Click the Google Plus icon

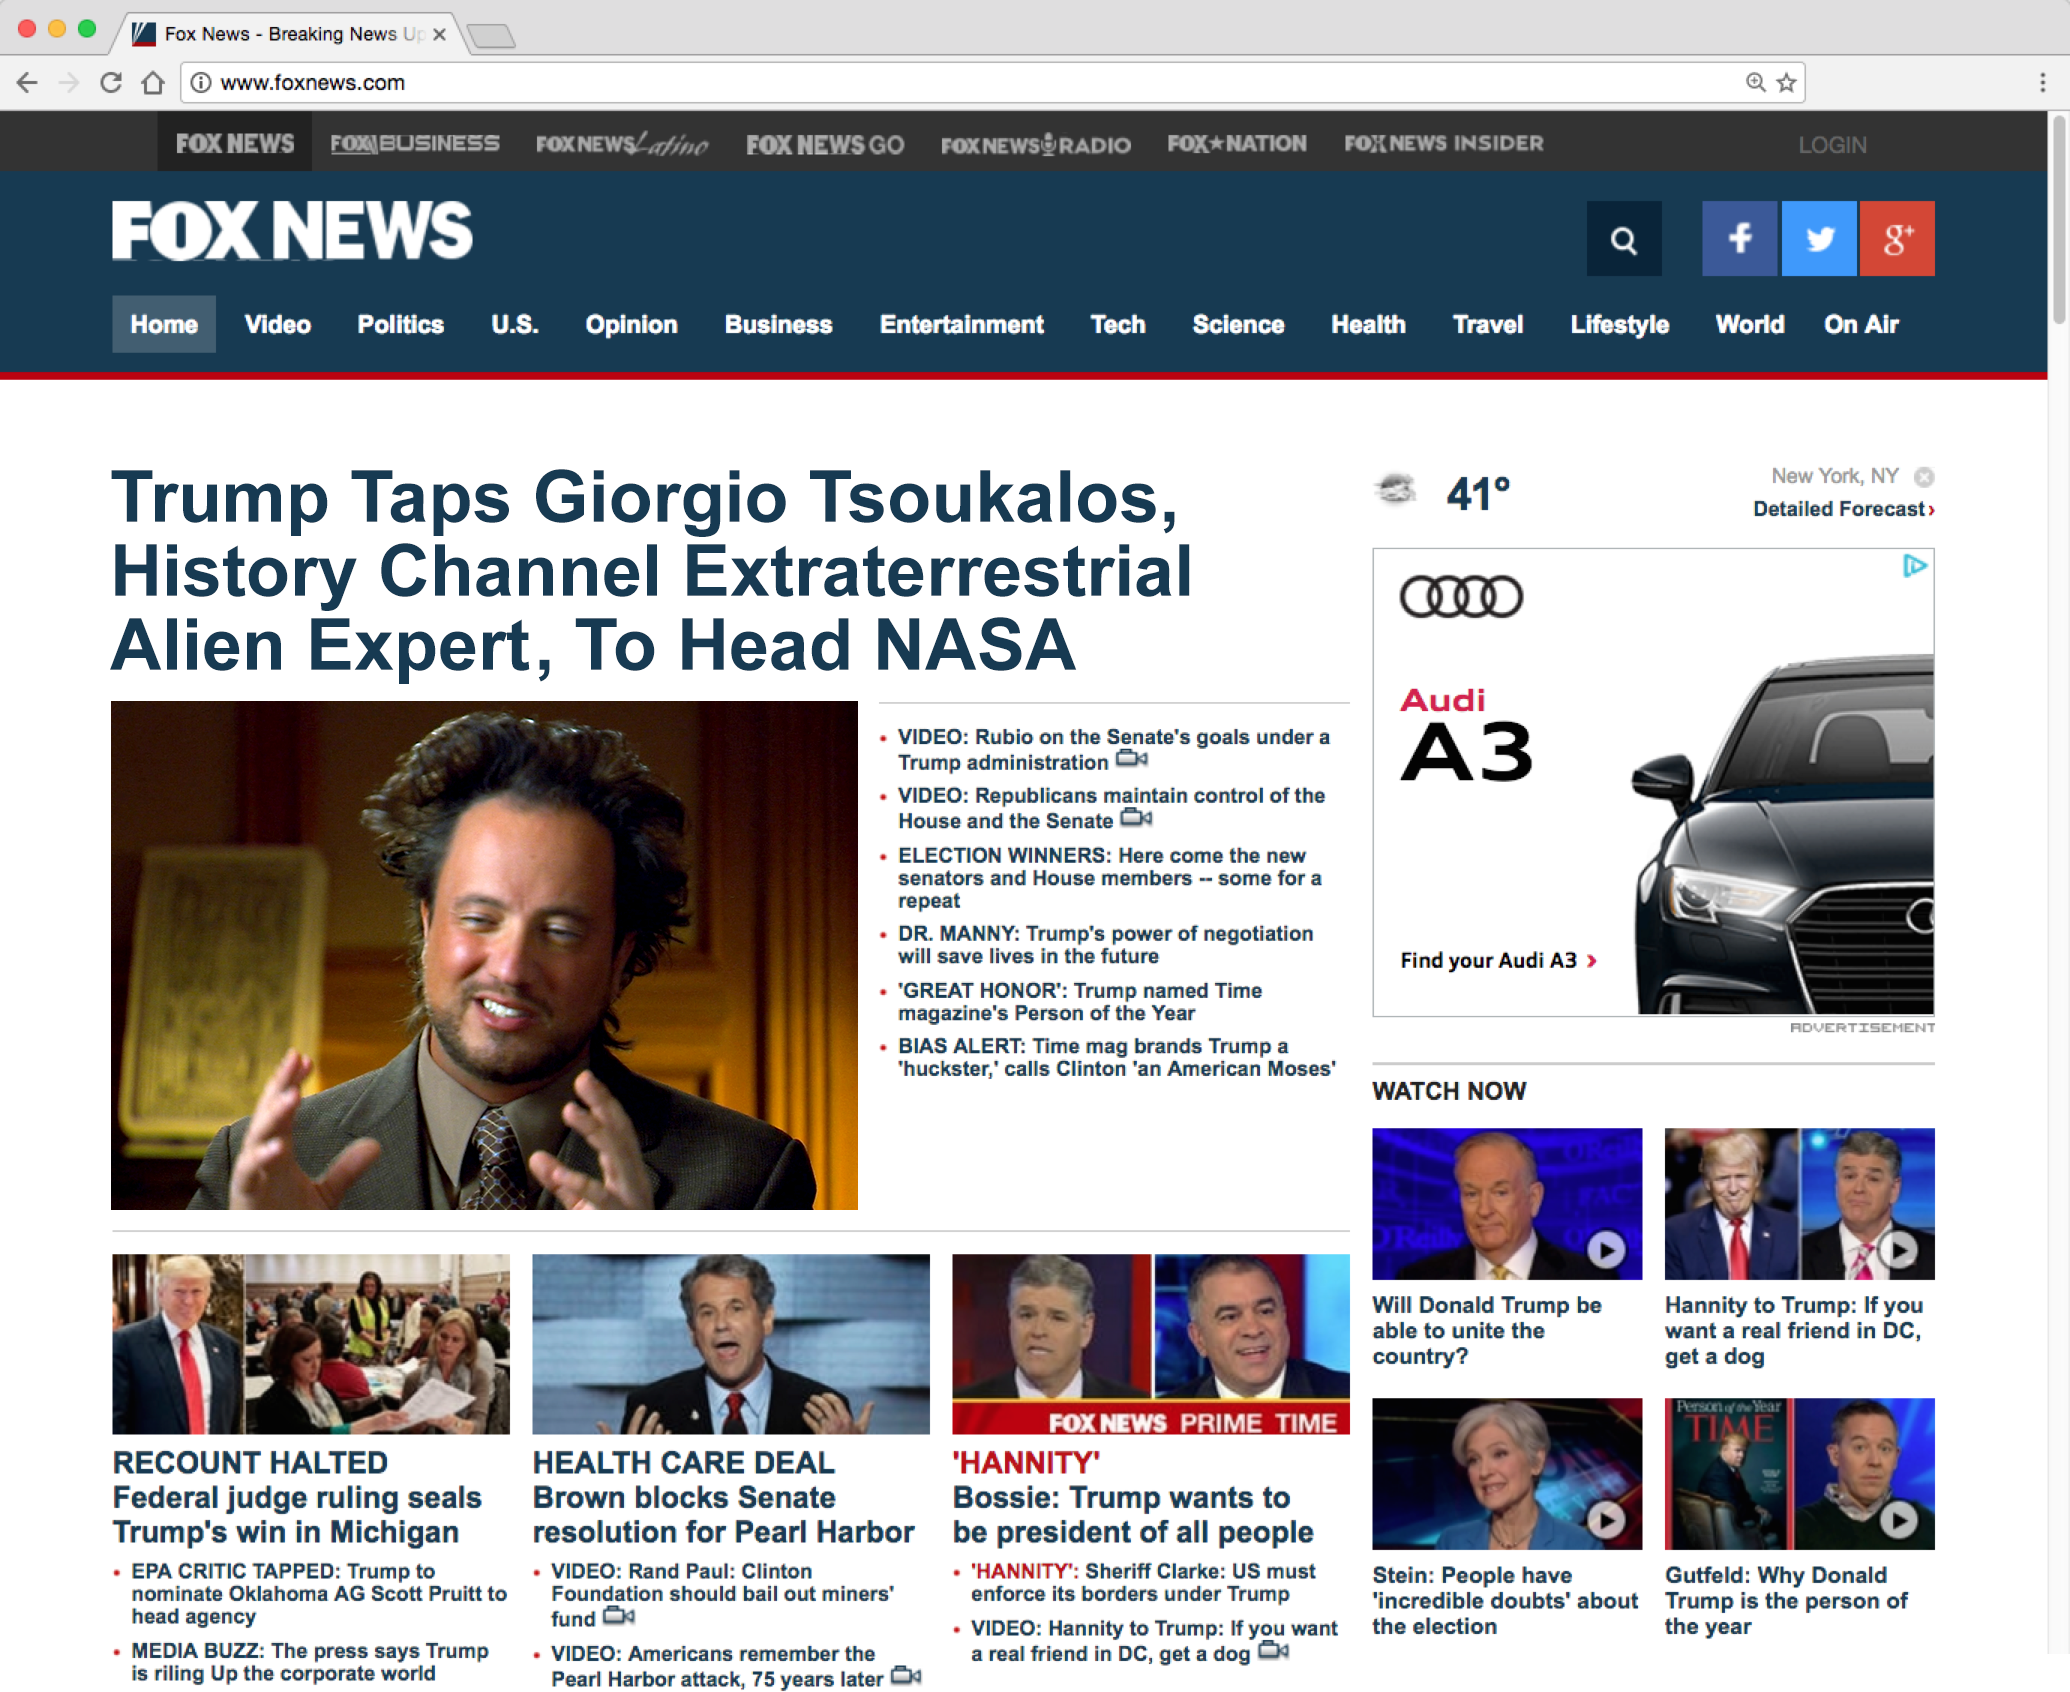pos(1897,239)
